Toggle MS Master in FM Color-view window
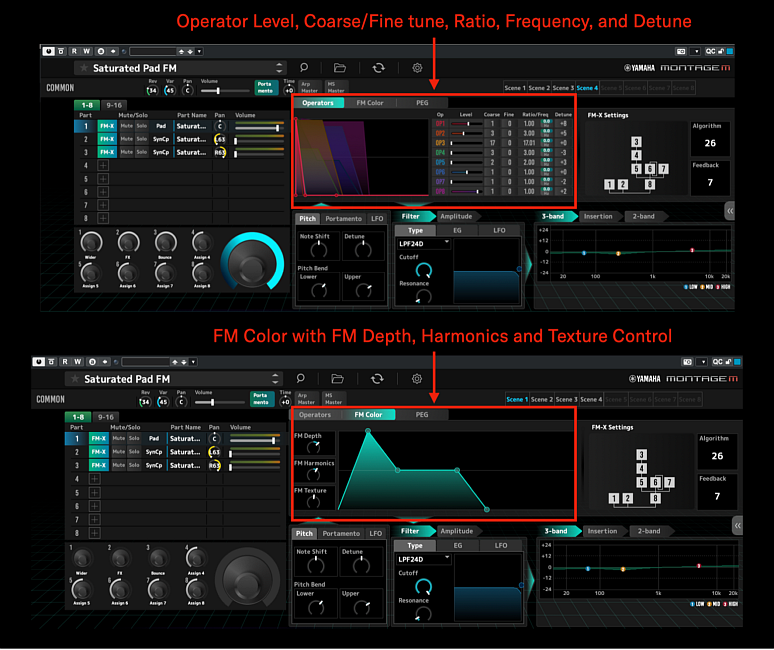Image resolution: width=774 pixels, height=650 pixels. tap(334, 399)
